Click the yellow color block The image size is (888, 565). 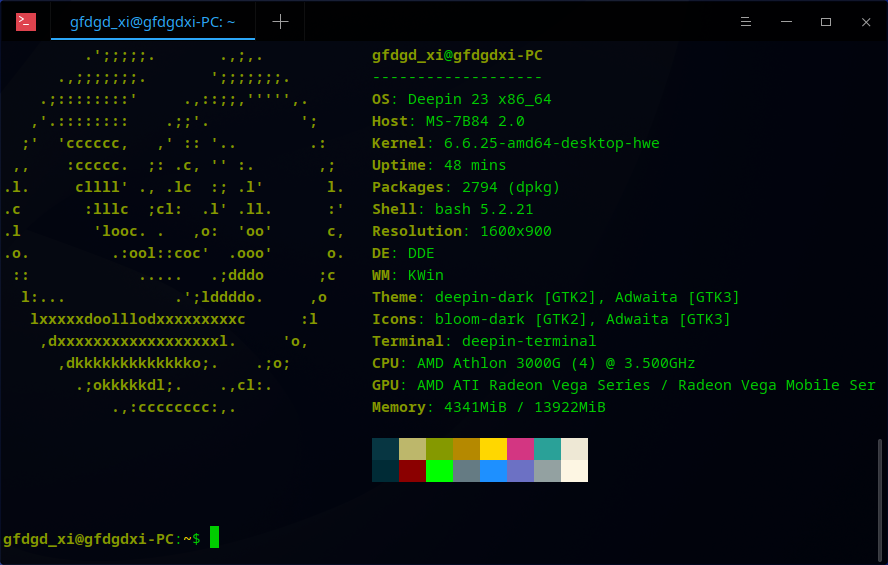pyautogui.click(x=493, y=449)
